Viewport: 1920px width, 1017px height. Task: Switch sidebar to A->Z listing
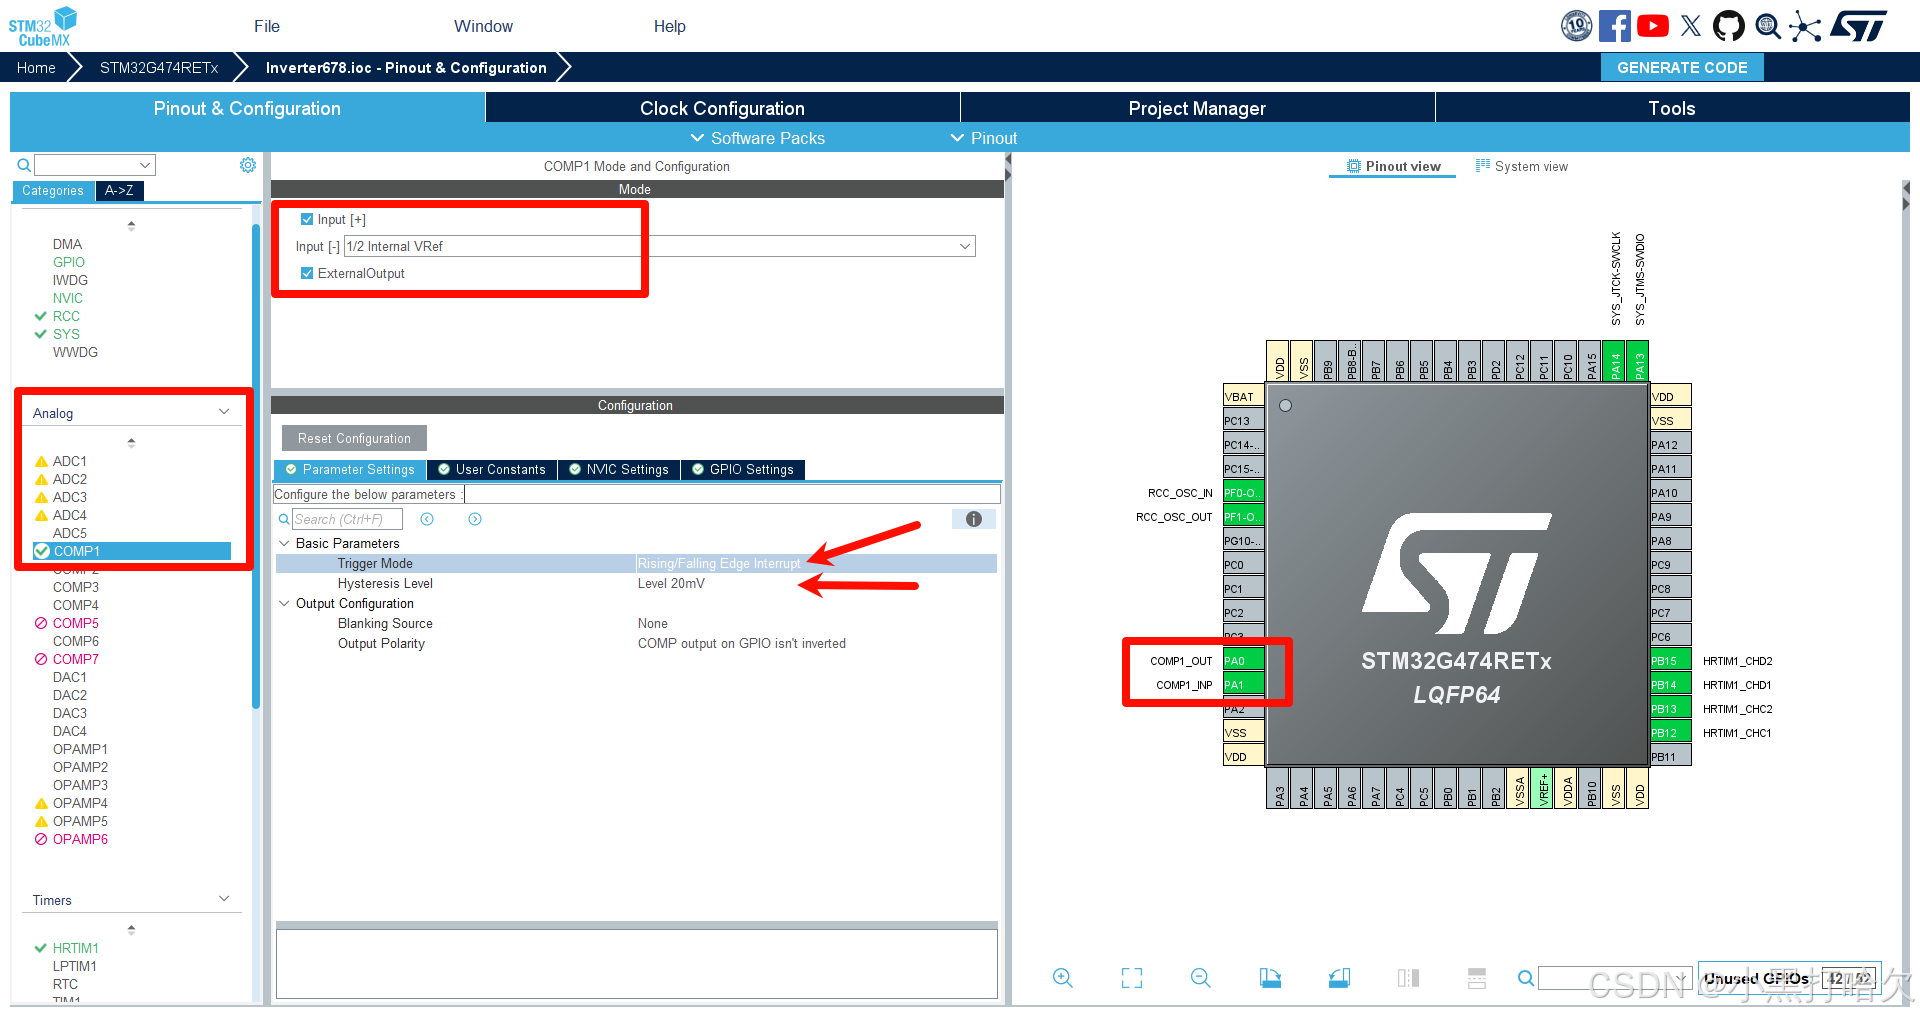[119, 190]
